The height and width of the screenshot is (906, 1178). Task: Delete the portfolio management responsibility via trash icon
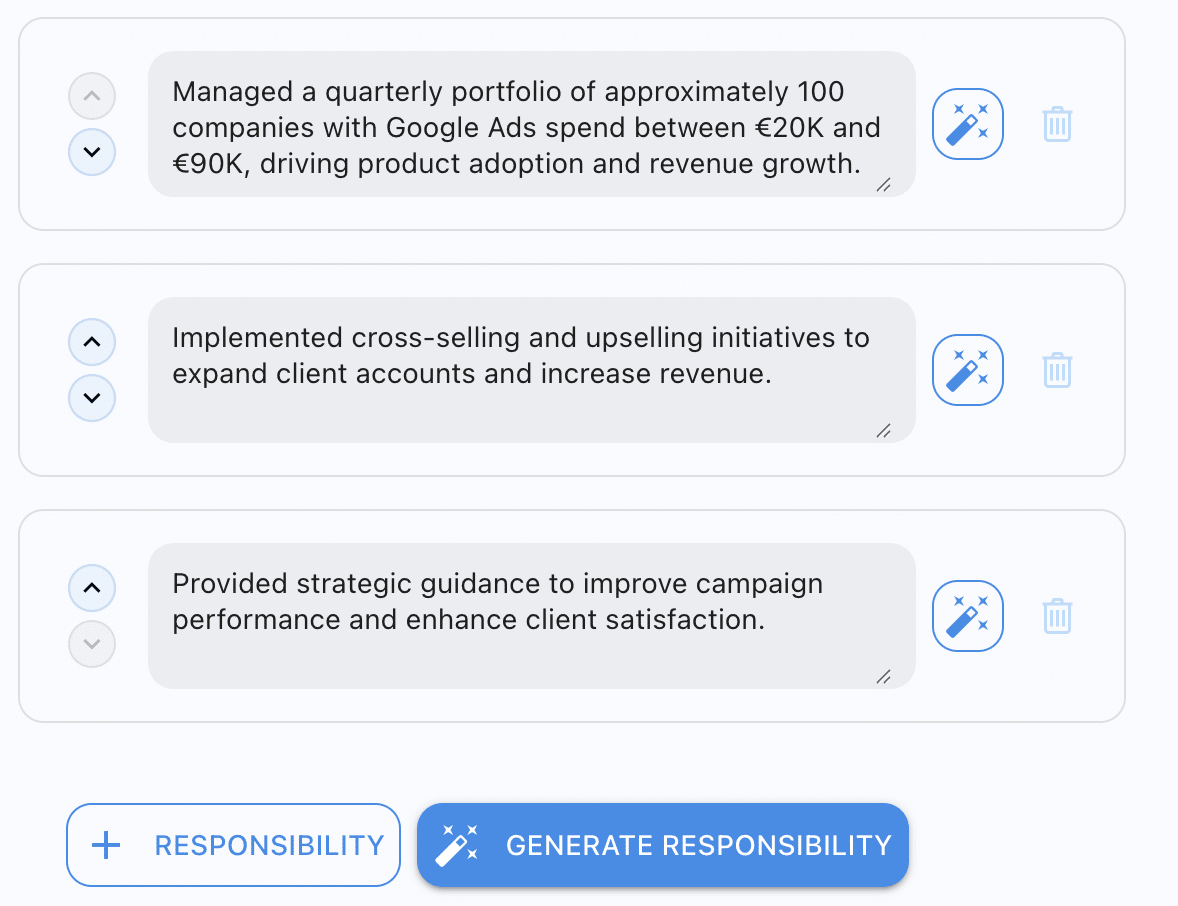(1058, 124)
